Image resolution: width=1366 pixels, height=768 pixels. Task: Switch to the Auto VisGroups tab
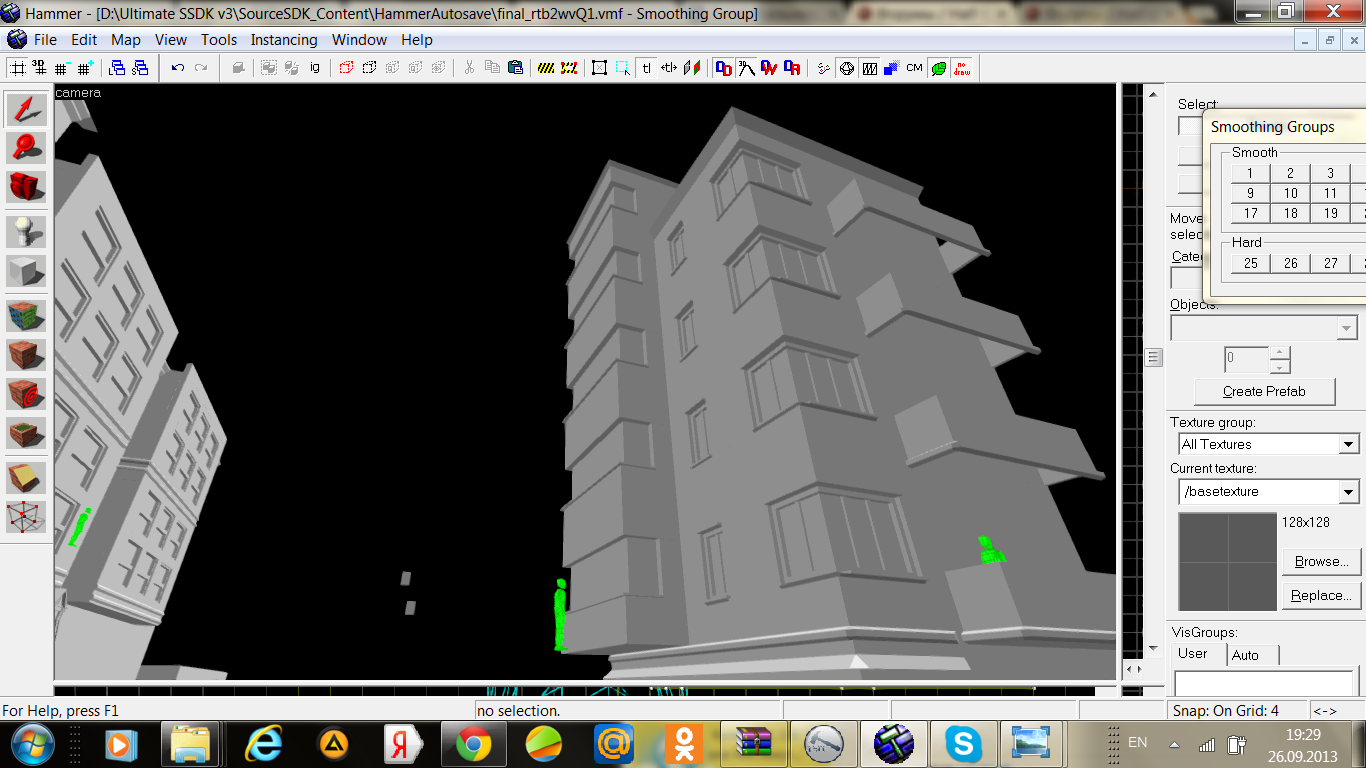tap(1245, 655)
